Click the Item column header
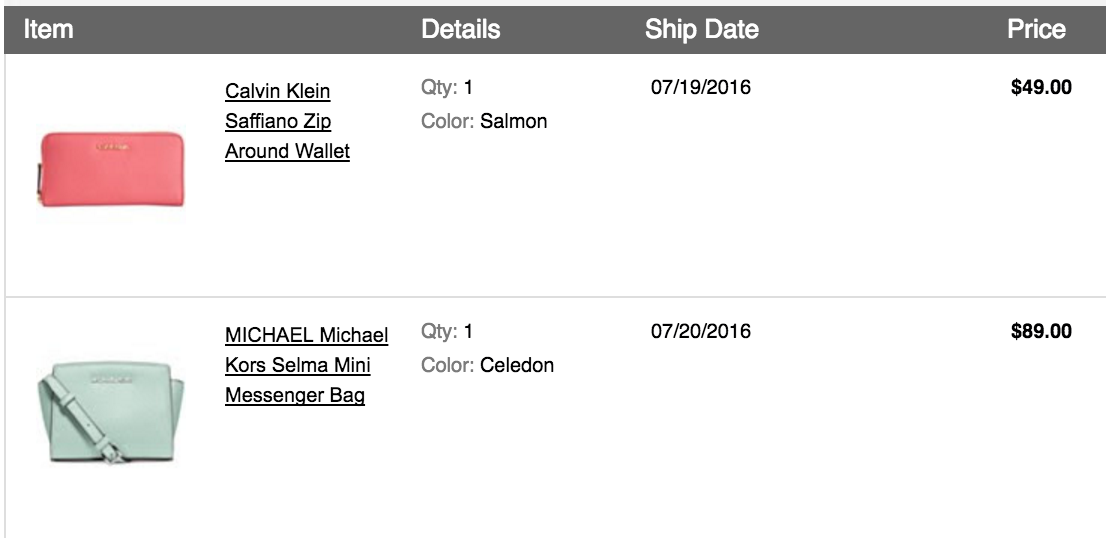1106x538 pixels. pos(49,29)
